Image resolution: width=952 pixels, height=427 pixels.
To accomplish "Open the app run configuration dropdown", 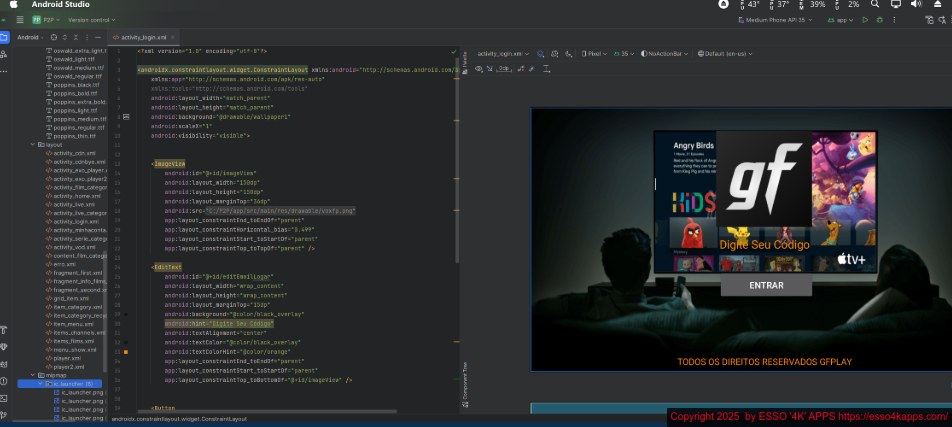I will (x=840, y=20).
